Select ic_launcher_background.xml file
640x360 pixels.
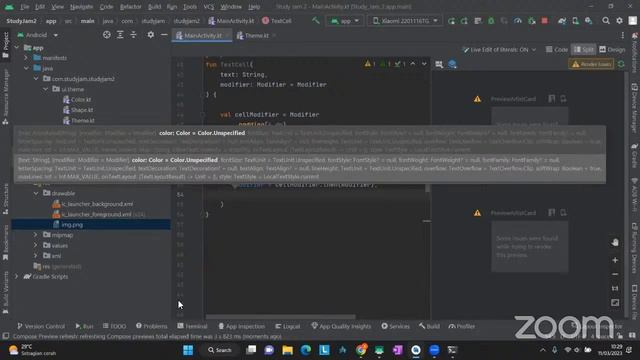coord(93,204)
